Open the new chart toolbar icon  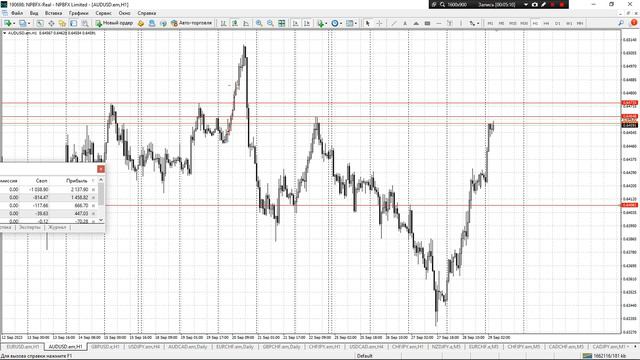tap(8, 23)
